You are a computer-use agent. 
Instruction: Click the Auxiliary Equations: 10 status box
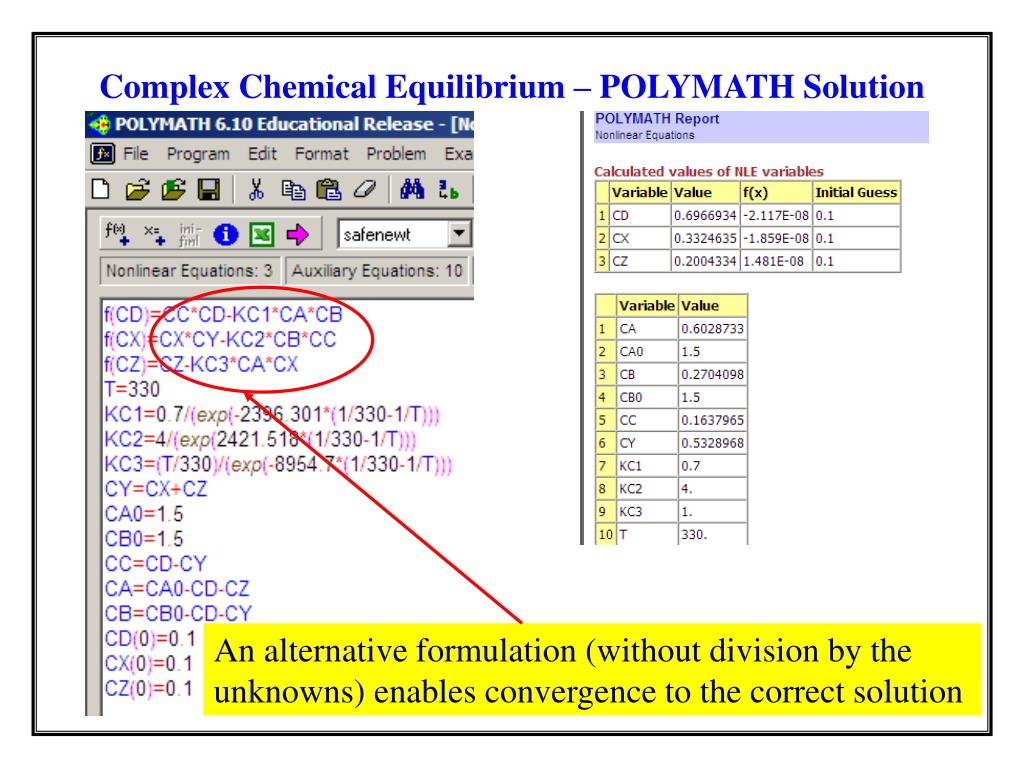coord(377,270)
